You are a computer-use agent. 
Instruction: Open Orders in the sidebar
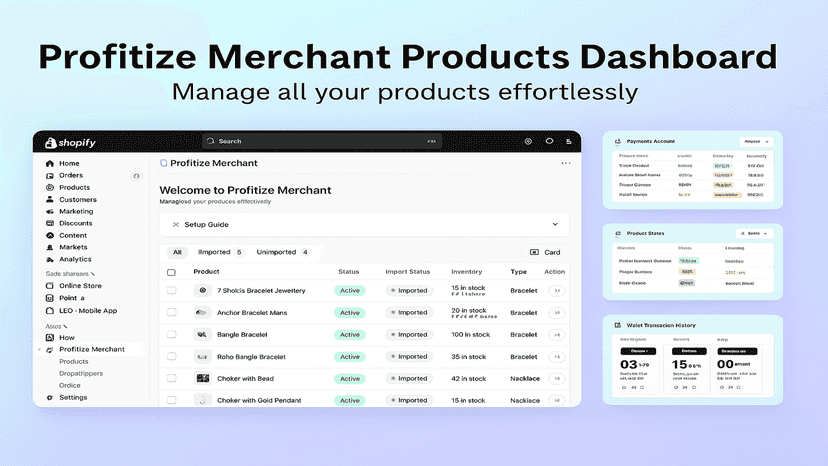[x=71, y=175]
